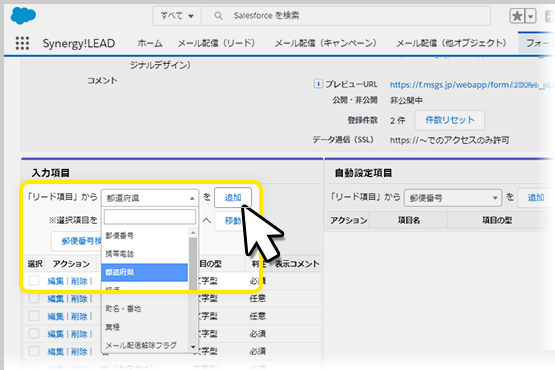Open the 郵便番号 dropdown in 自動設定項目
This screenshot has width=555, height=370.
[453, 198]
